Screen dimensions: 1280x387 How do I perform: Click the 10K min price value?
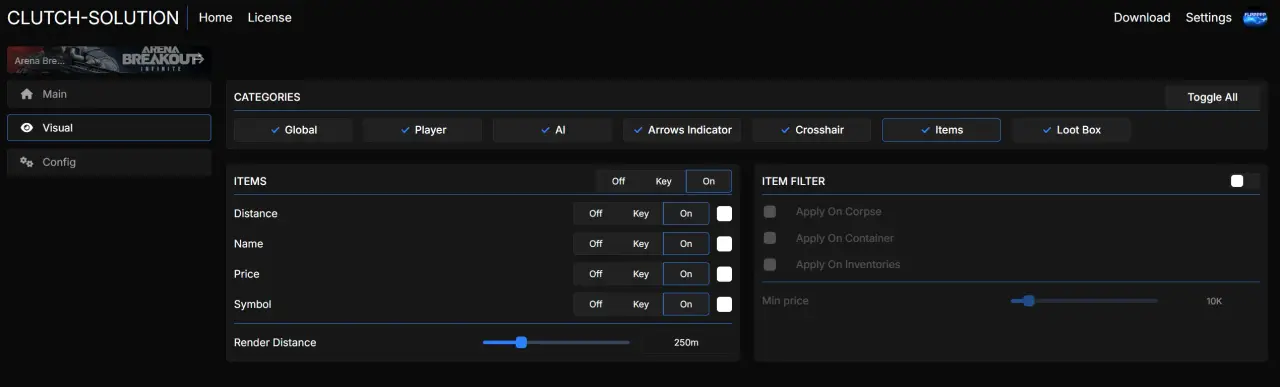pos(1214,301)
